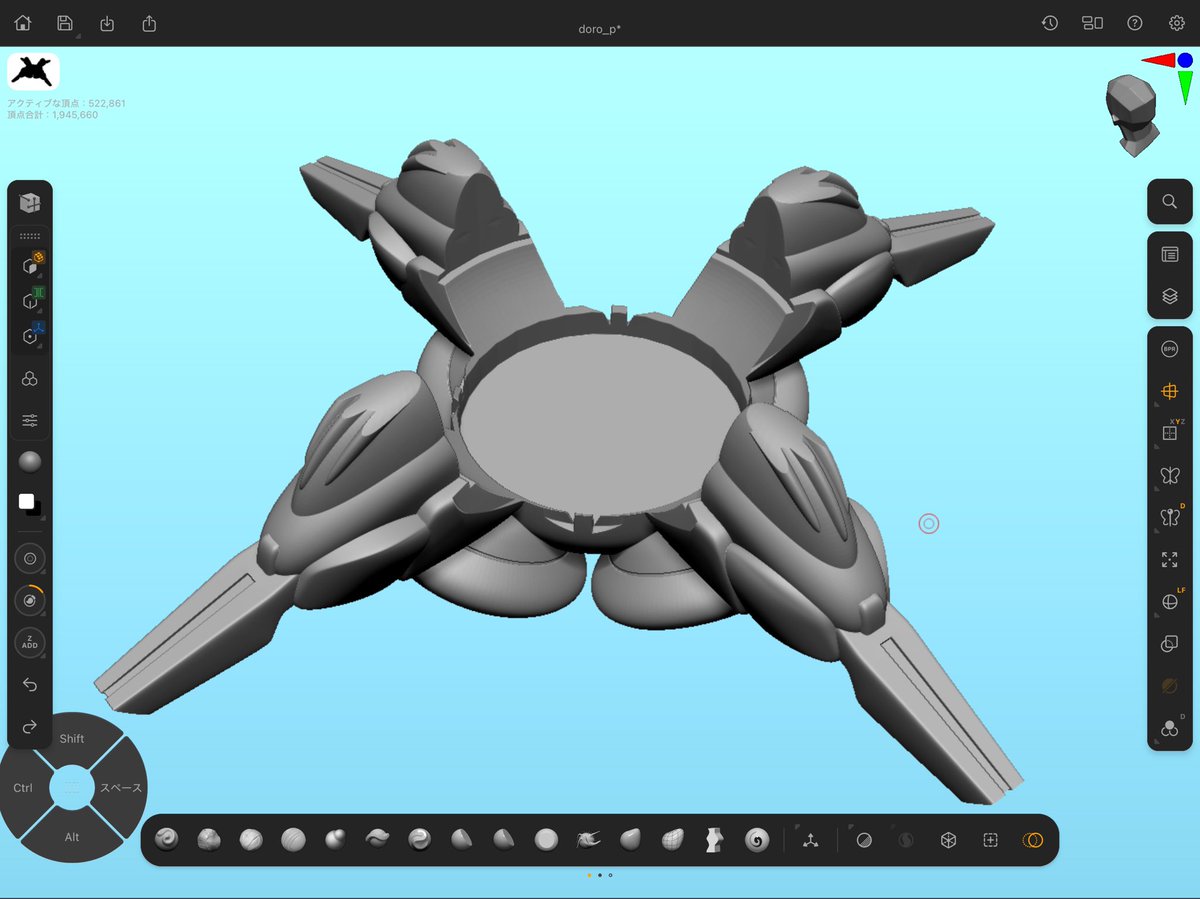Open the three-circles icon marked D
This screenshot has width=1200, height=899.
1169,728
